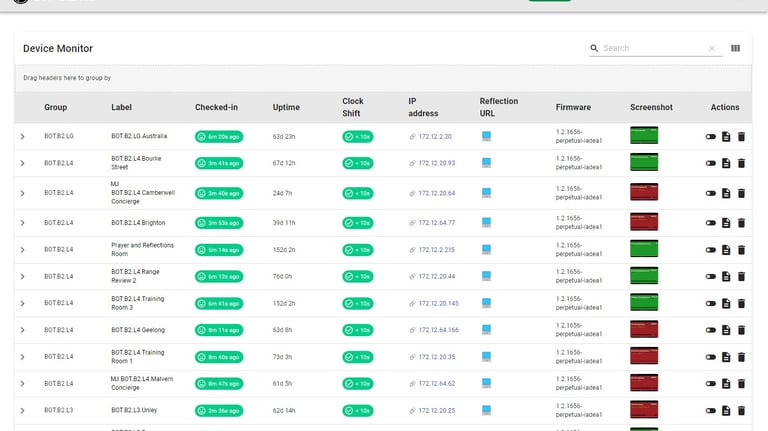Open Reflection URL monitor icon for Australia row
The width and height of the screenshot is (768, 431).
[x=486, y=136]
